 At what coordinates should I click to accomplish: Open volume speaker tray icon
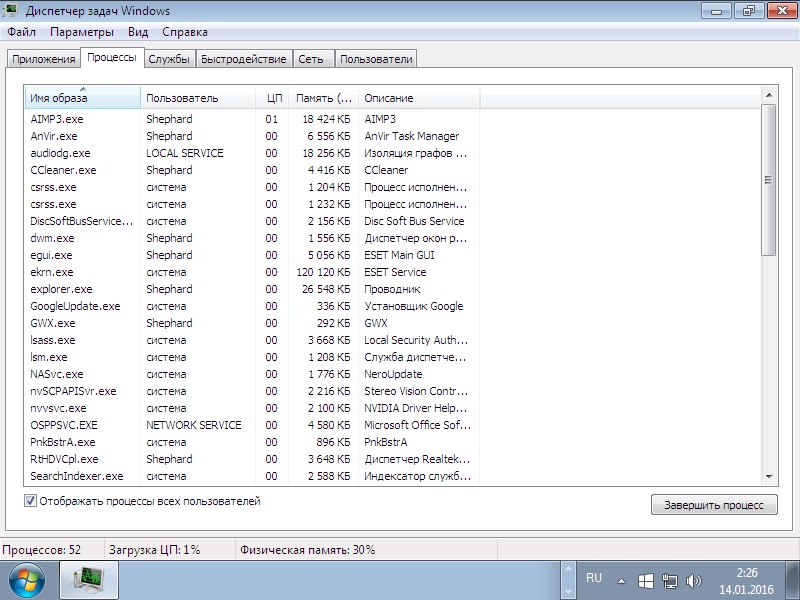coord(694,581)
